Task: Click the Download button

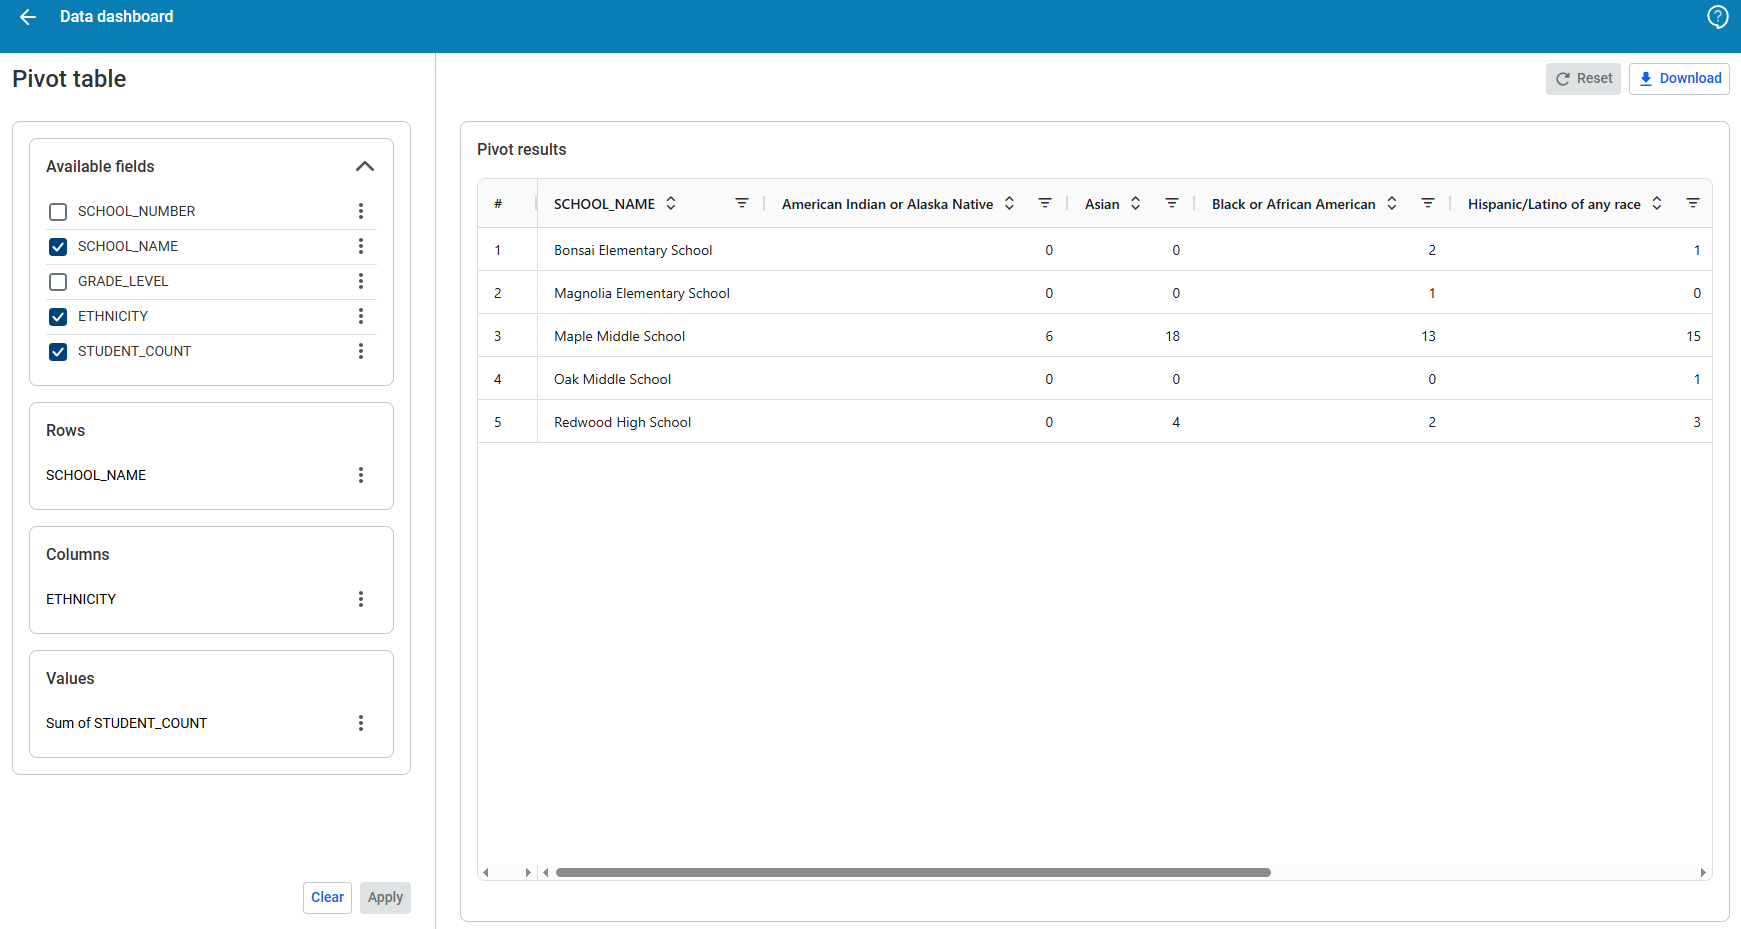Action: coord(1679,79)
